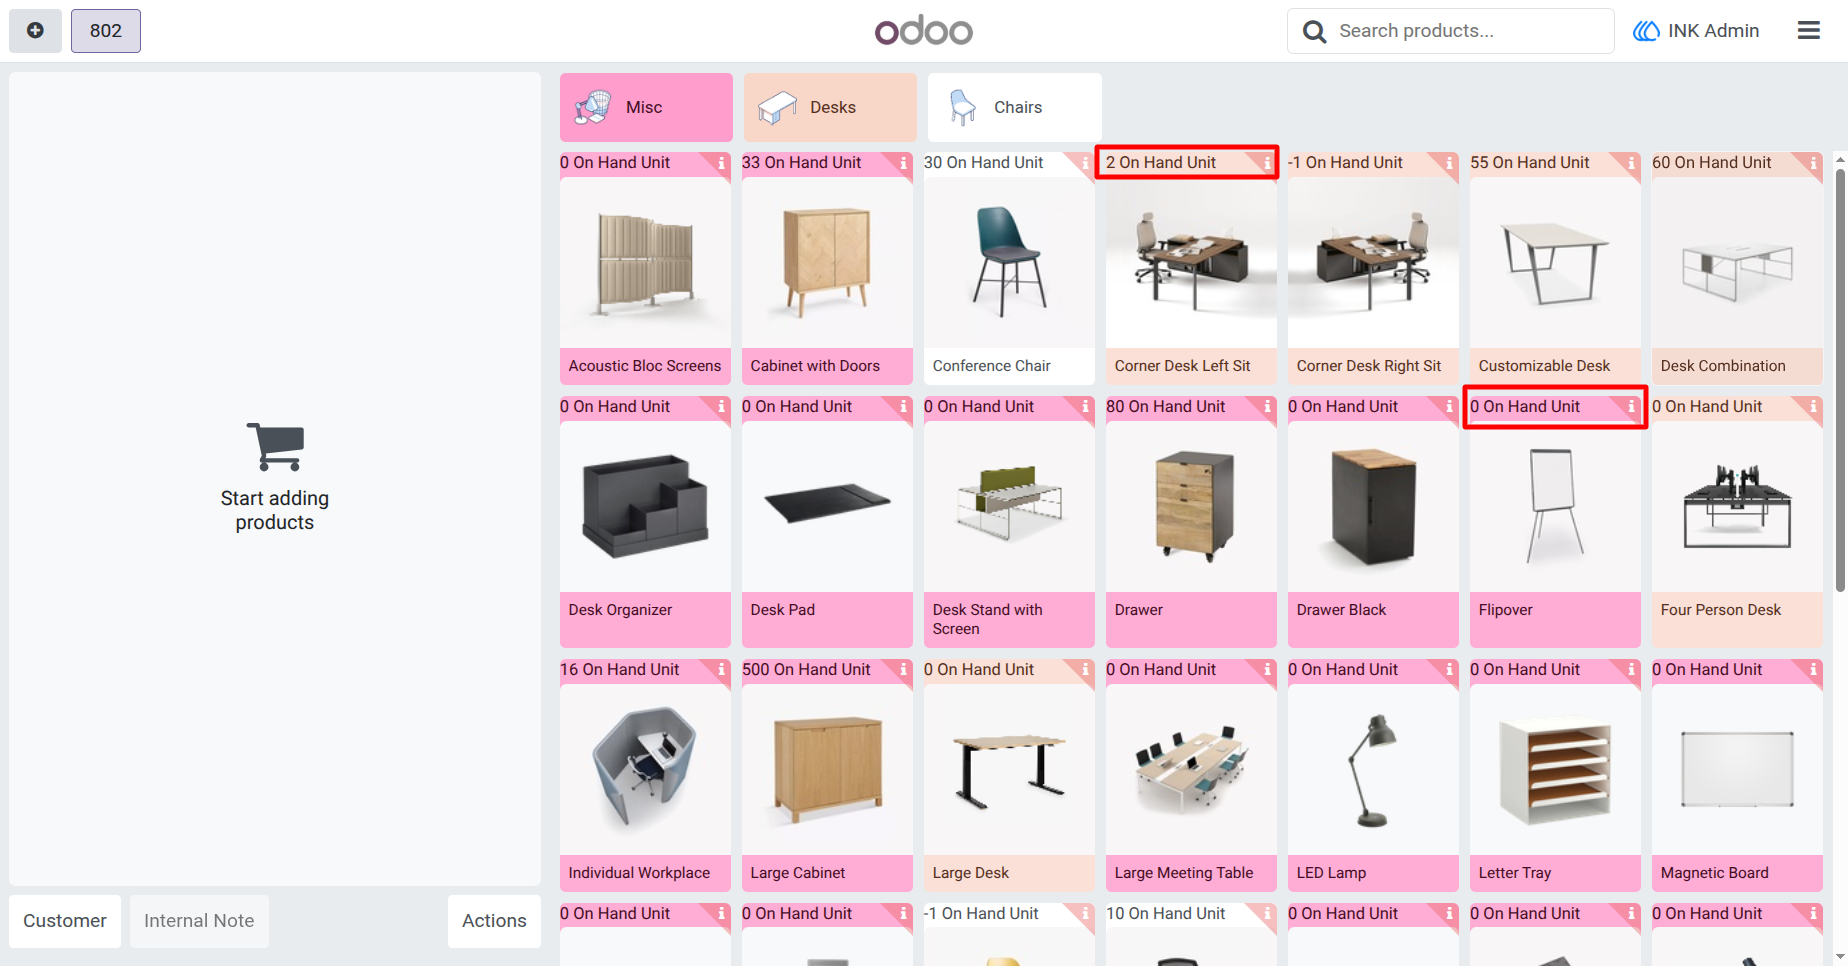Add Conference Chair to order
Screen dimensions: 1848x966
pyautogui.click(x=1009, y=268)
